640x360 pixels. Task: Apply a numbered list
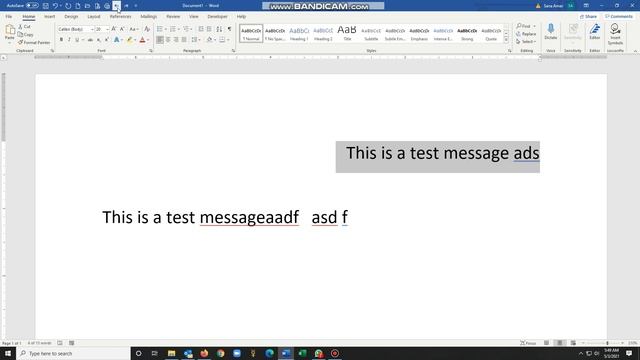(x=173, y=29)
